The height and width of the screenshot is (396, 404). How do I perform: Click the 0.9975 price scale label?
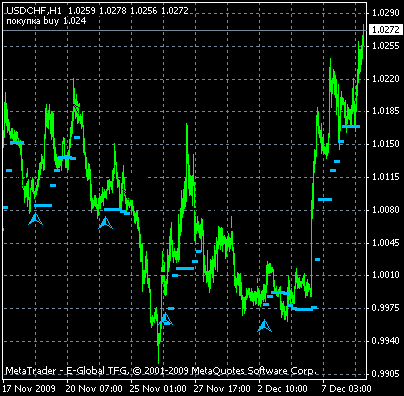pyautogui.click(x=386, y=308)
